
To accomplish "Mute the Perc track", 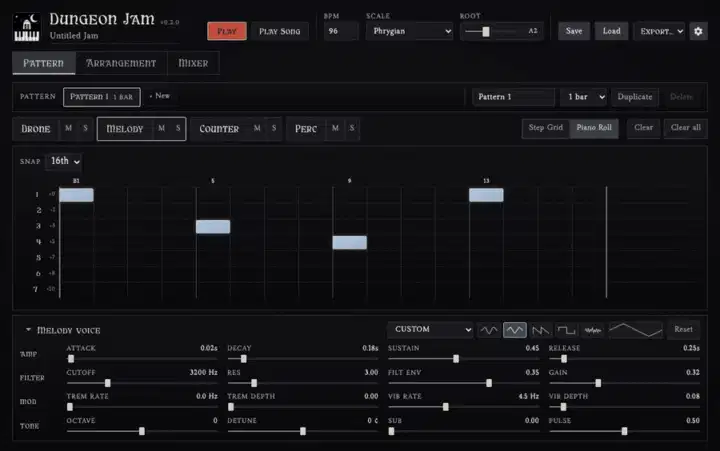I will (335, 129).
